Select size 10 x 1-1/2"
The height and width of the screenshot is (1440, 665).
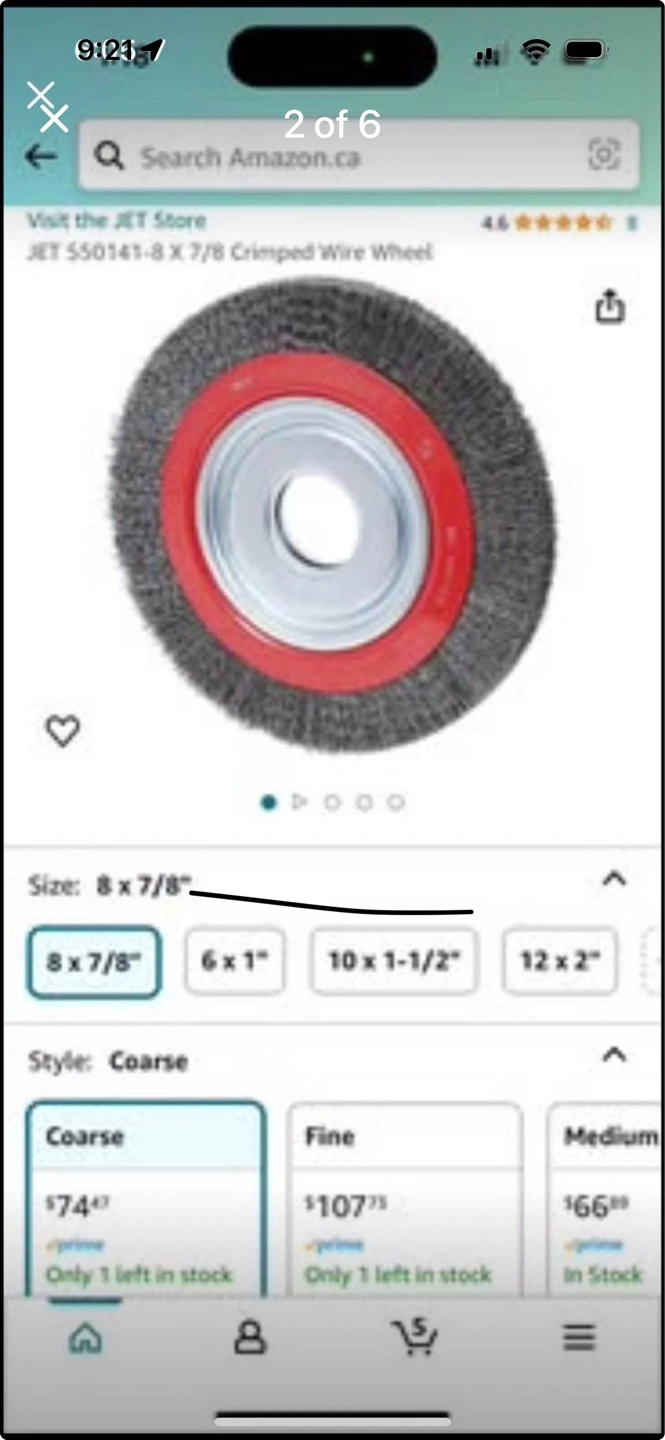pyautogui.click(x=394, y=962)
